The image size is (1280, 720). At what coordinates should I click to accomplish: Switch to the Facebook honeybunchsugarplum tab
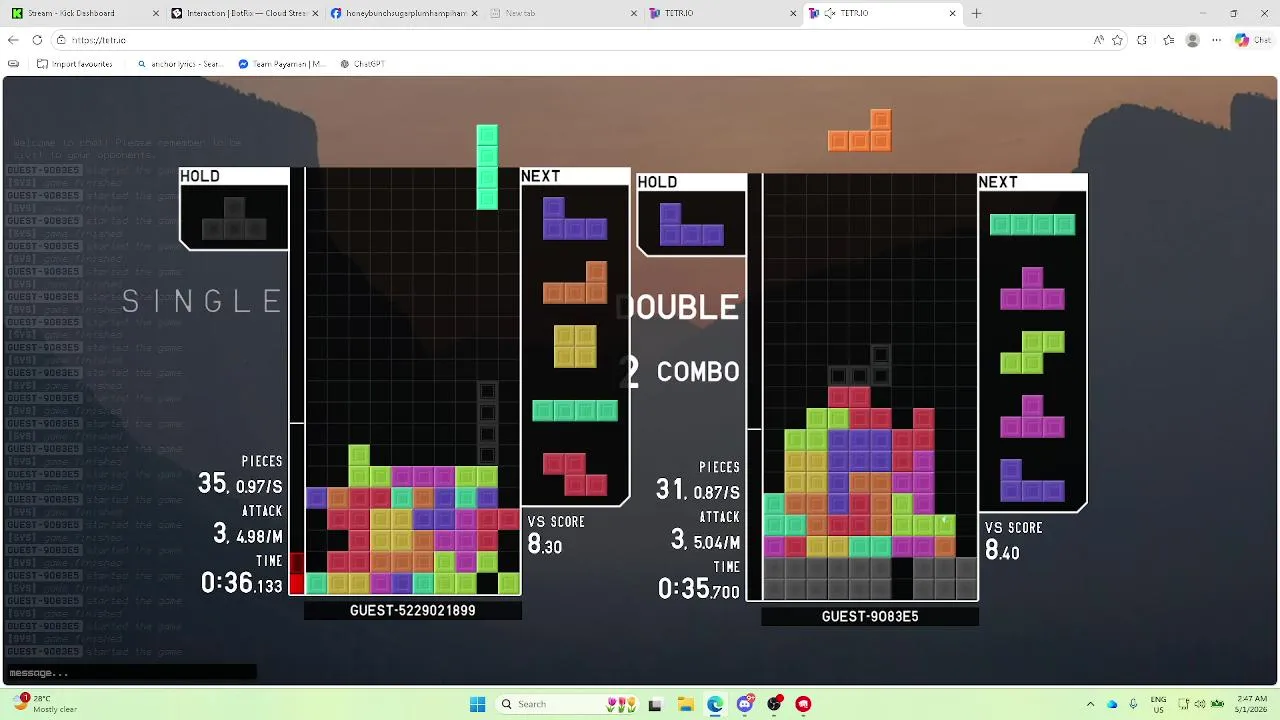coord(403,13)
